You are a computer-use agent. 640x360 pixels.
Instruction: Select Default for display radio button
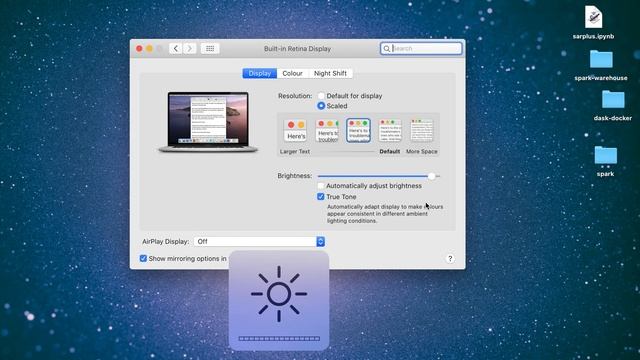pos(321,96)
